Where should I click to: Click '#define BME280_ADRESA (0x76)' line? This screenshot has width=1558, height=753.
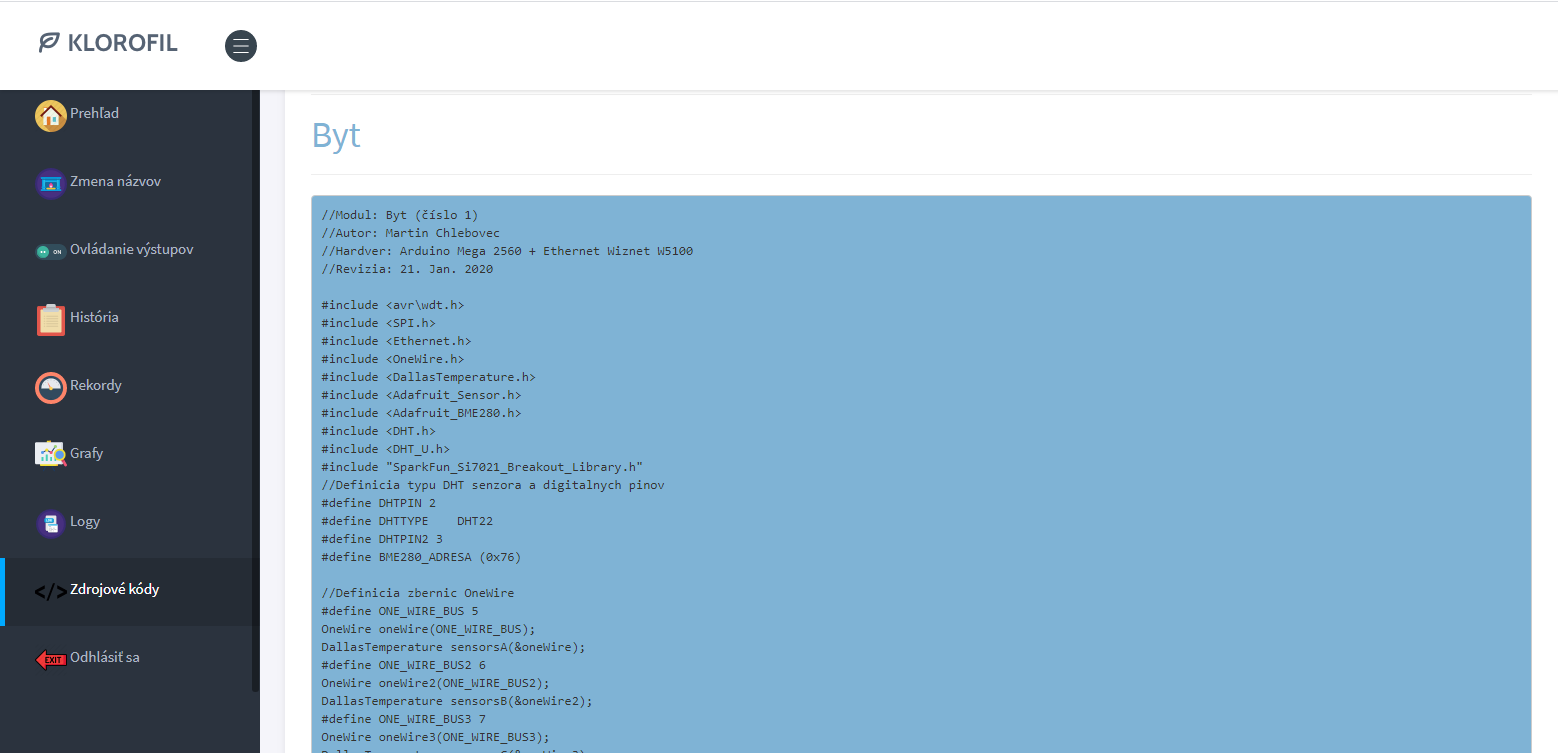pos(421,557)
